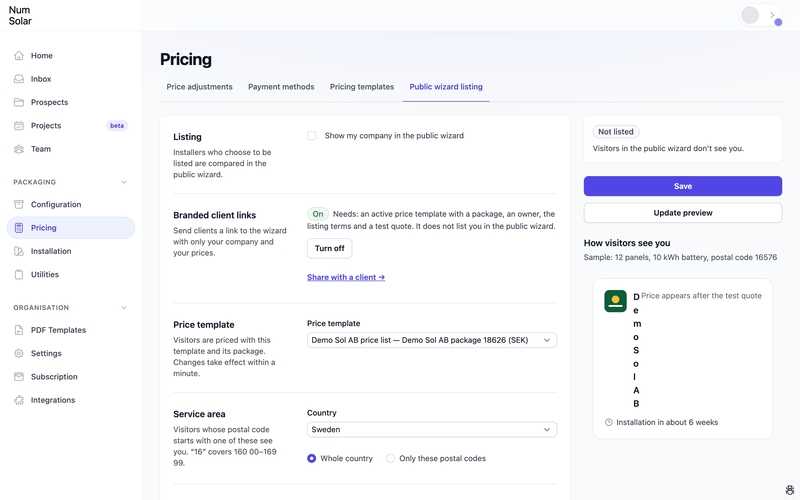Image resolution: width=800 pixels, height=500 pixels.
Task: Click the Utilities clipboard icon
Action: (x=19, y=274)
